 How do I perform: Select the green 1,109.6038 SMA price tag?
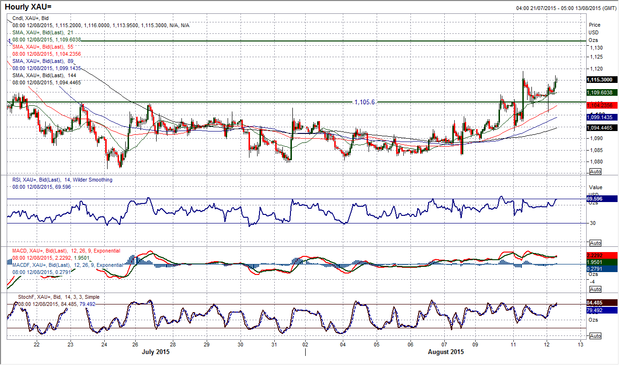tap(602, 93)
